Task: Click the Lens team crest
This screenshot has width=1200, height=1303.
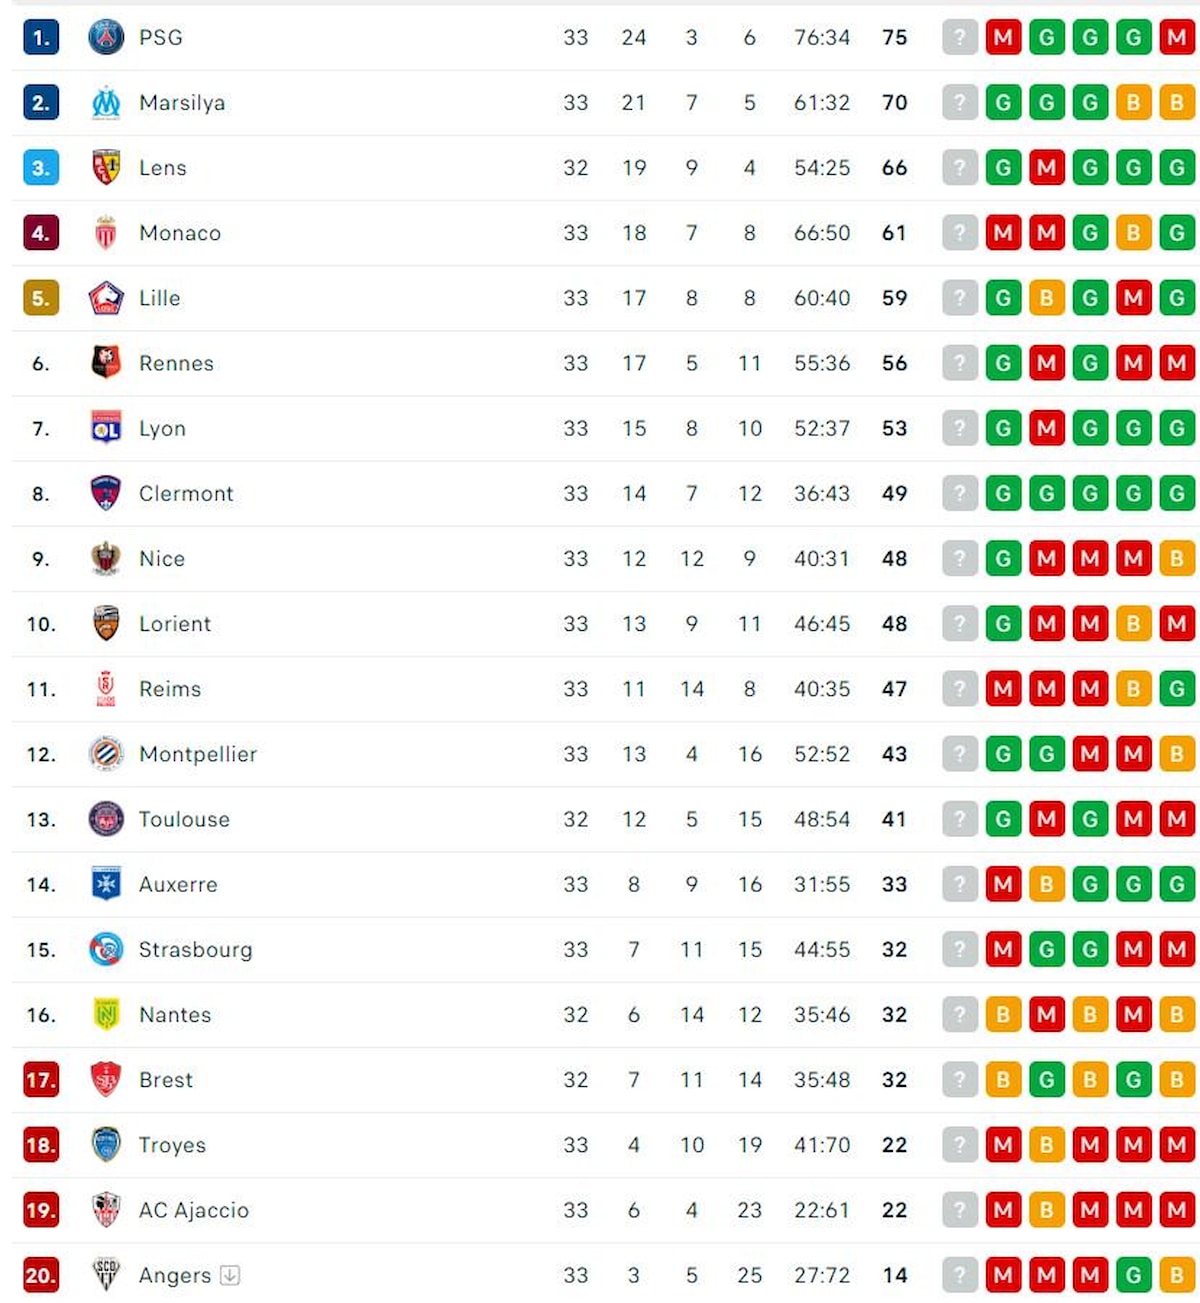Action: point(106,168)
